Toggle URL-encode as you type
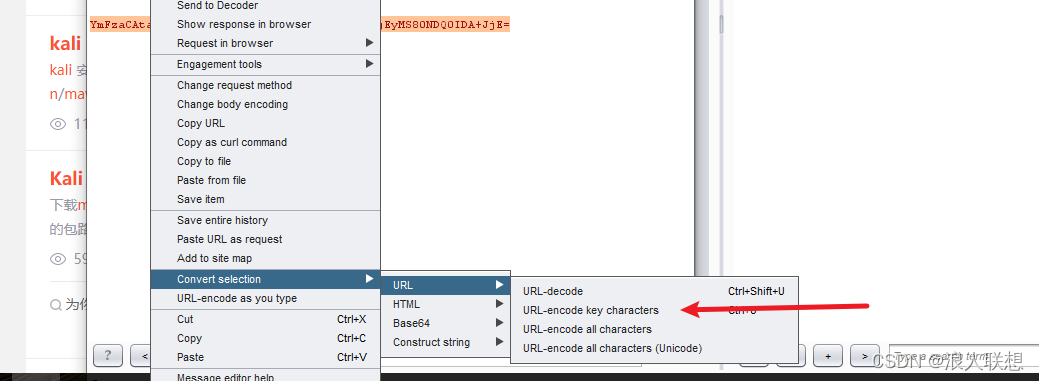 [266, 298]
